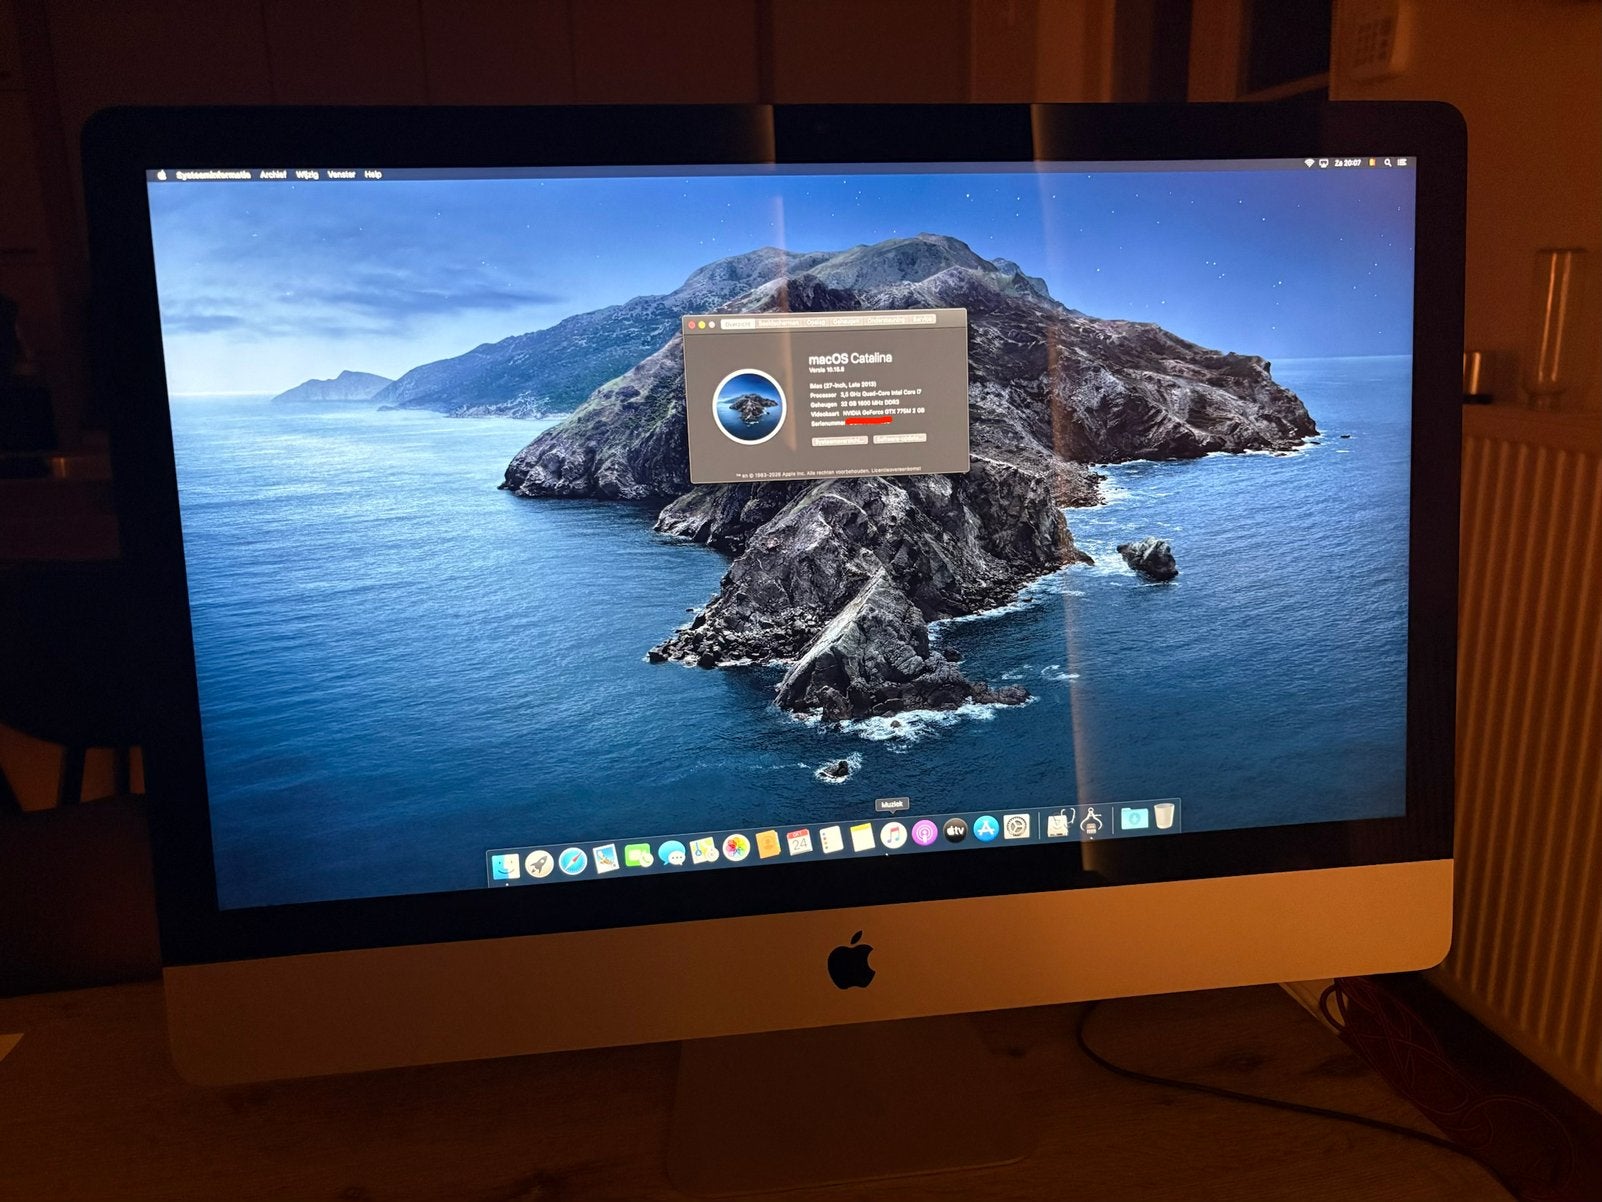Switch to the Geheugen tab

tap(846, 321)
